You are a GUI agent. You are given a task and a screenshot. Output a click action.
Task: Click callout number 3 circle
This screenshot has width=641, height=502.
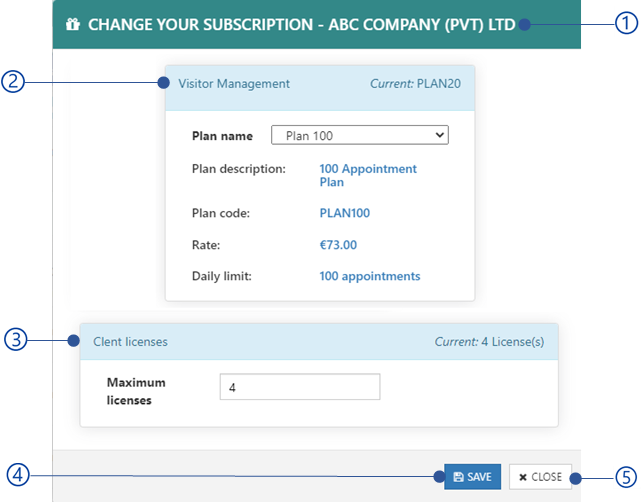pyautogui.click(x=16, y=339)
